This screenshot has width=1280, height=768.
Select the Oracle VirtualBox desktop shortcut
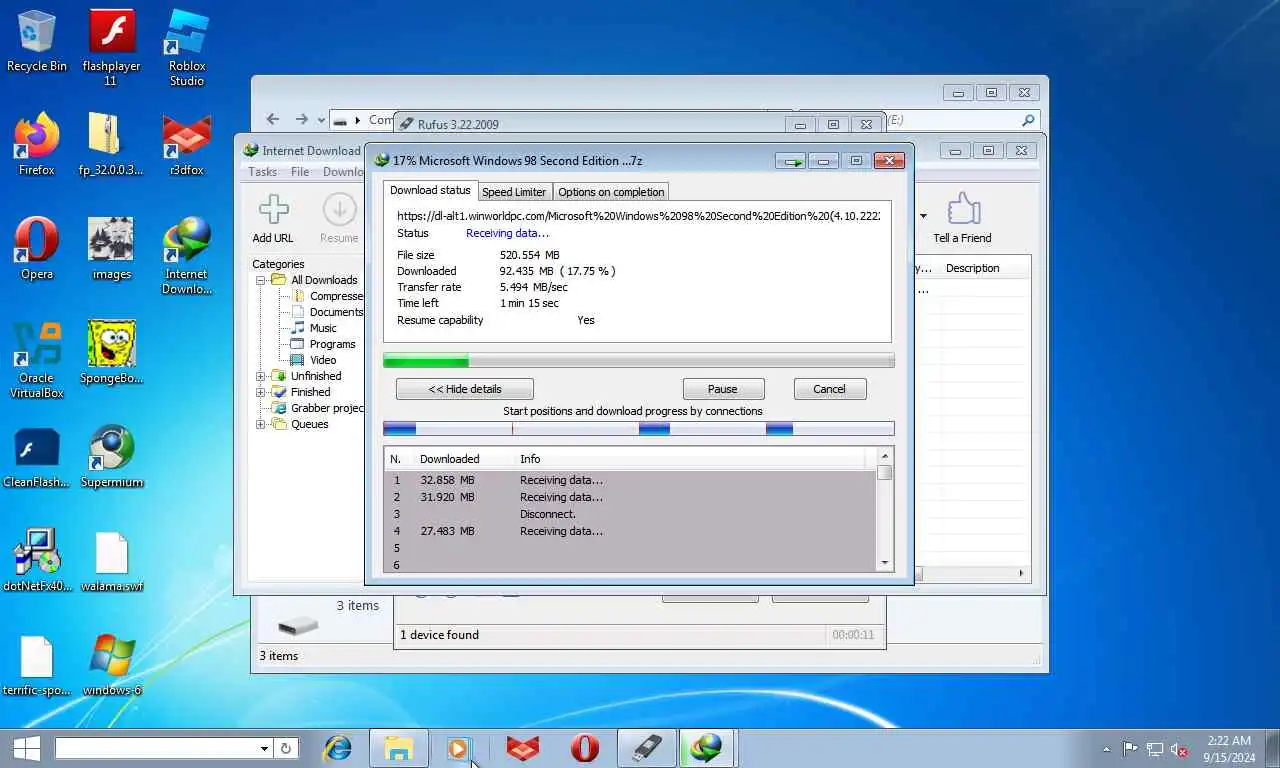pyautogui.click(x=37, y=360)
